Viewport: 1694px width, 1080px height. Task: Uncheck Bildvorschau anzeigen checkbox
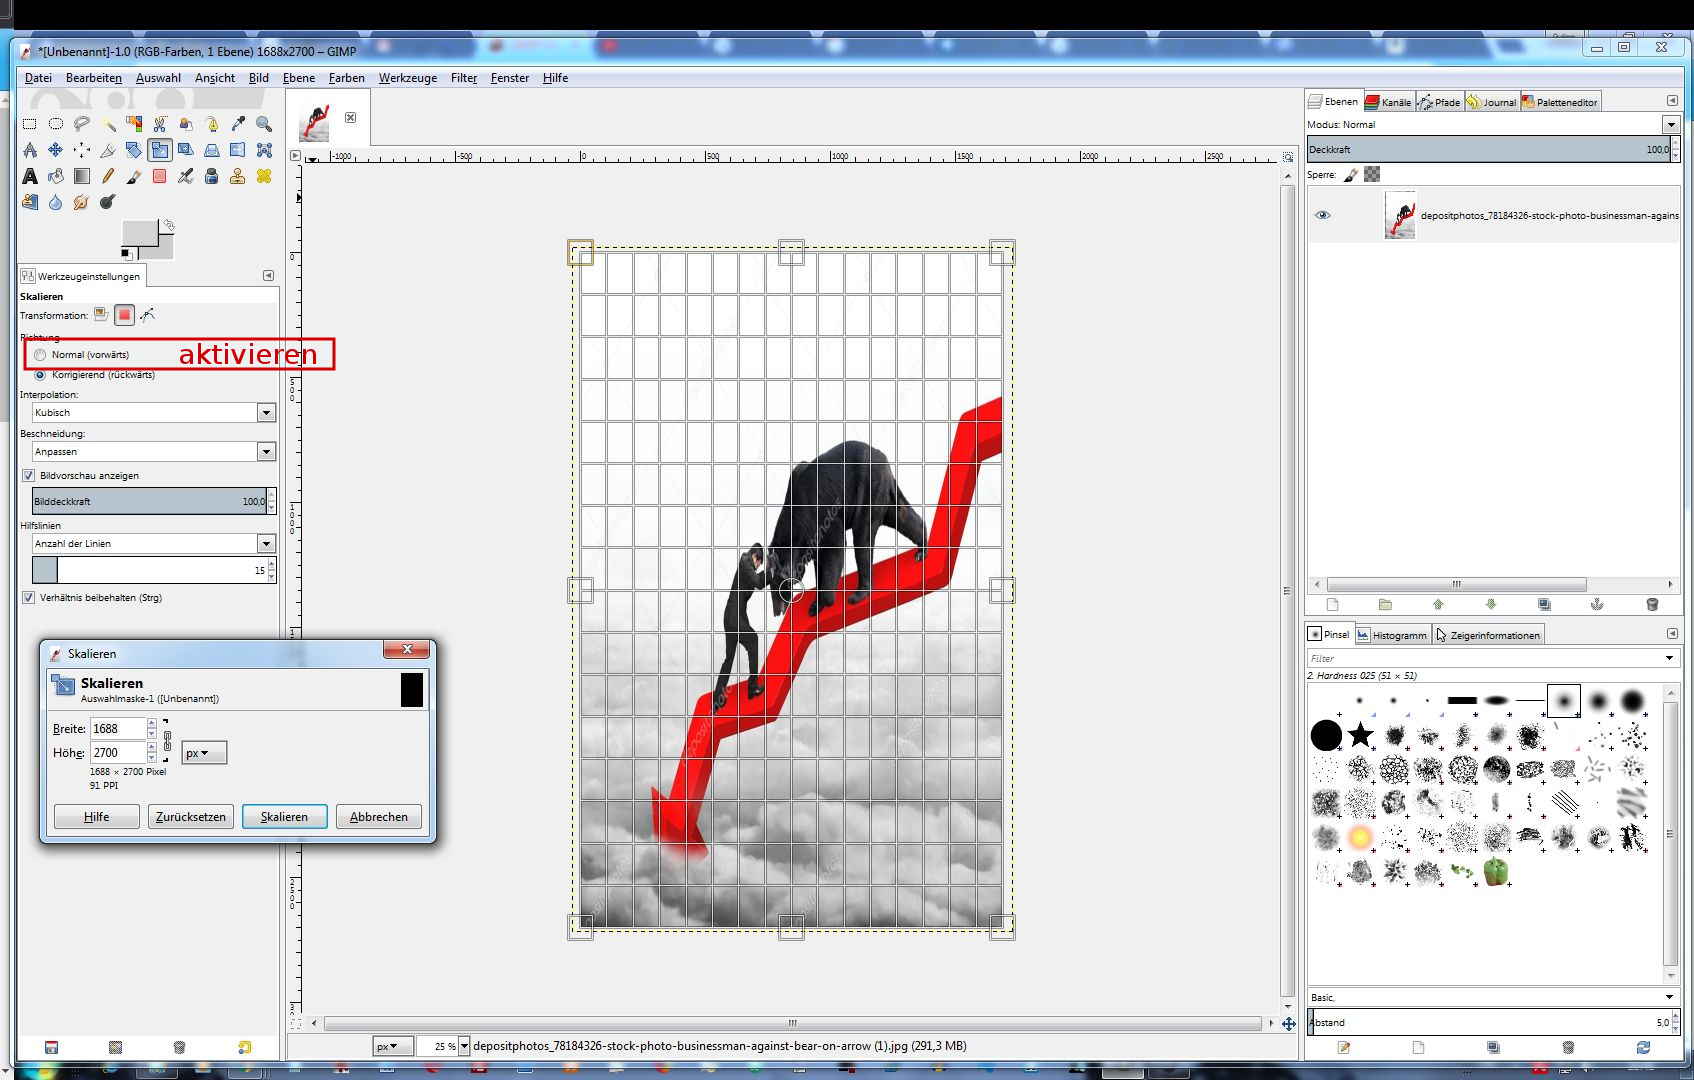[x=29, y=476]
